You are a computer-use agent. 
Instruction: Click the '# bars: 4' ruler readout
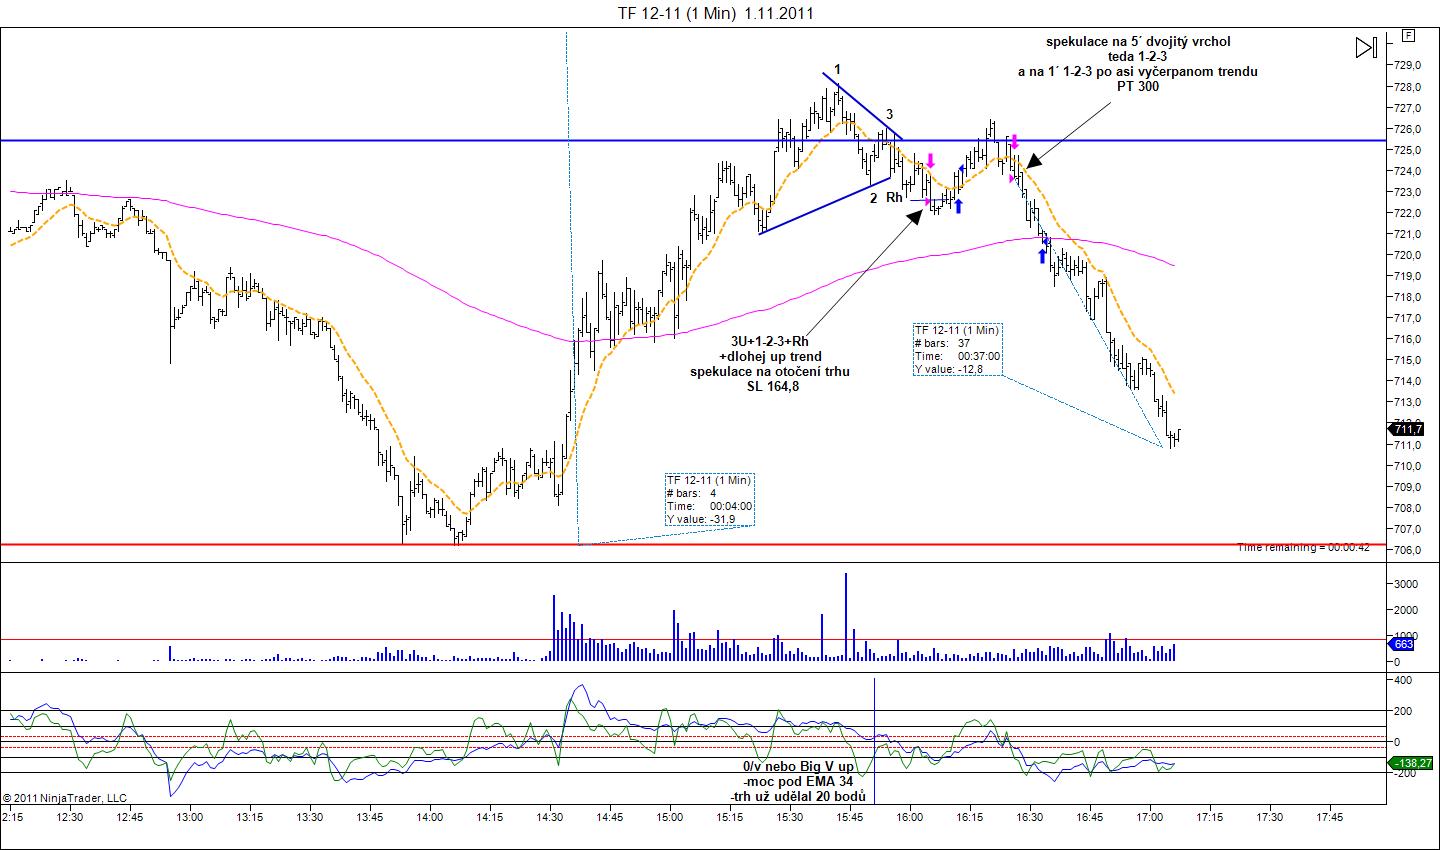692,493
